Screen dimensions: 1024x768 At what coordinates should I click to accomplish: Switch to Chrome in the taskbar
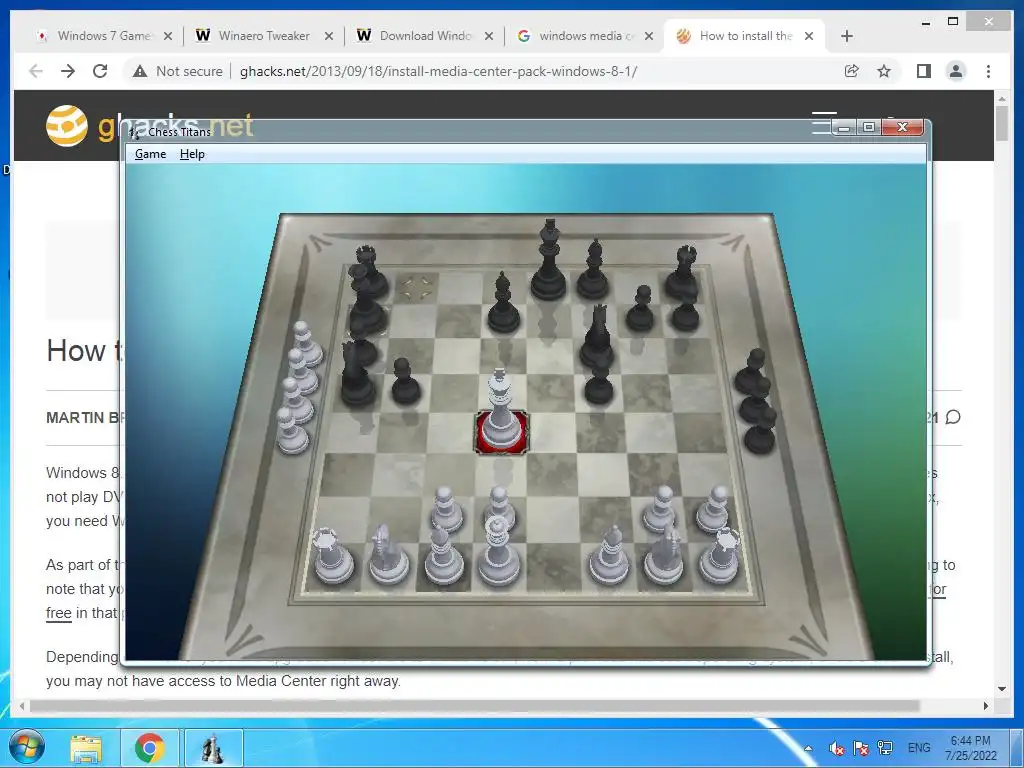[x=150, y=748]
